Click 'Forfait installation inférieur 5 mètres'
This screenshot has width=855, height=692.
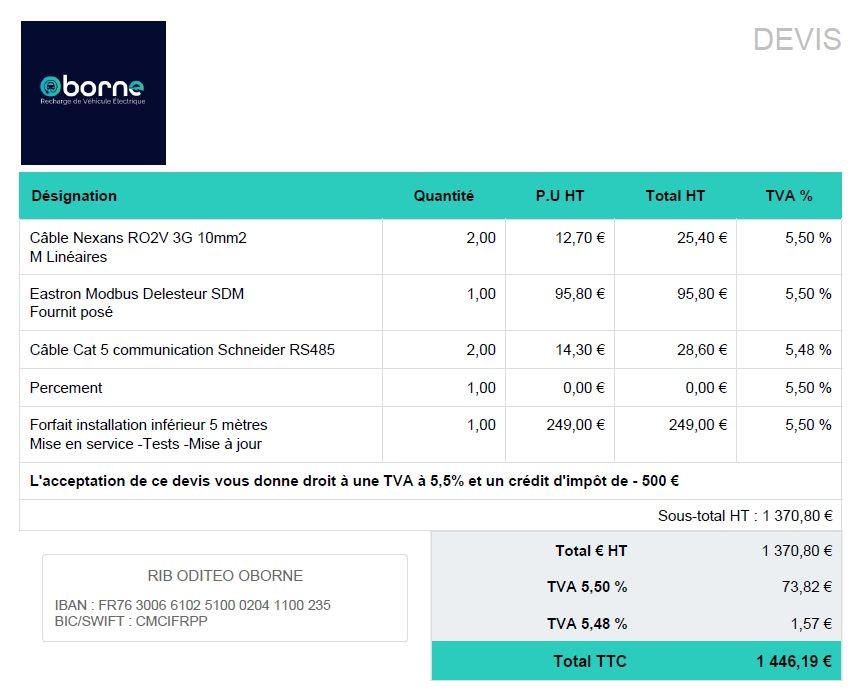pos(148,425)
